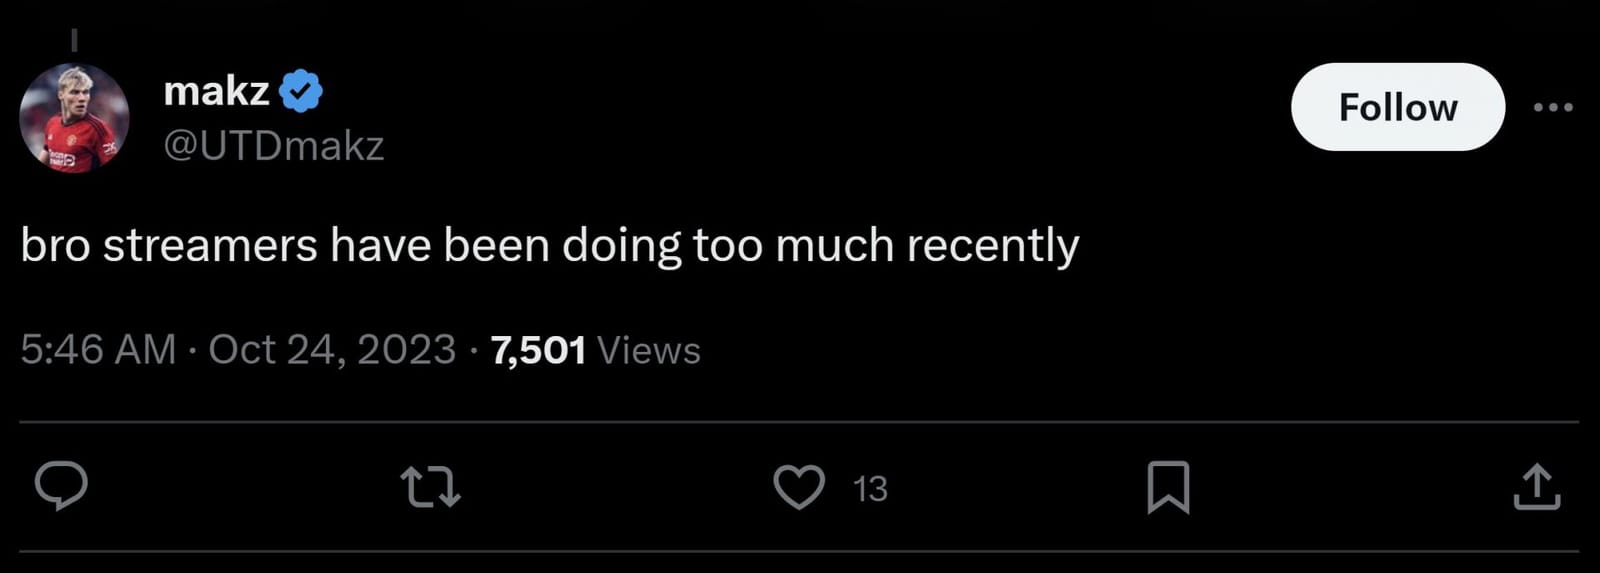Follow the makz account
Image resolution: width=1600 pixels, height=573 pixels.
pyautogui.click(x=1397, y=107)
